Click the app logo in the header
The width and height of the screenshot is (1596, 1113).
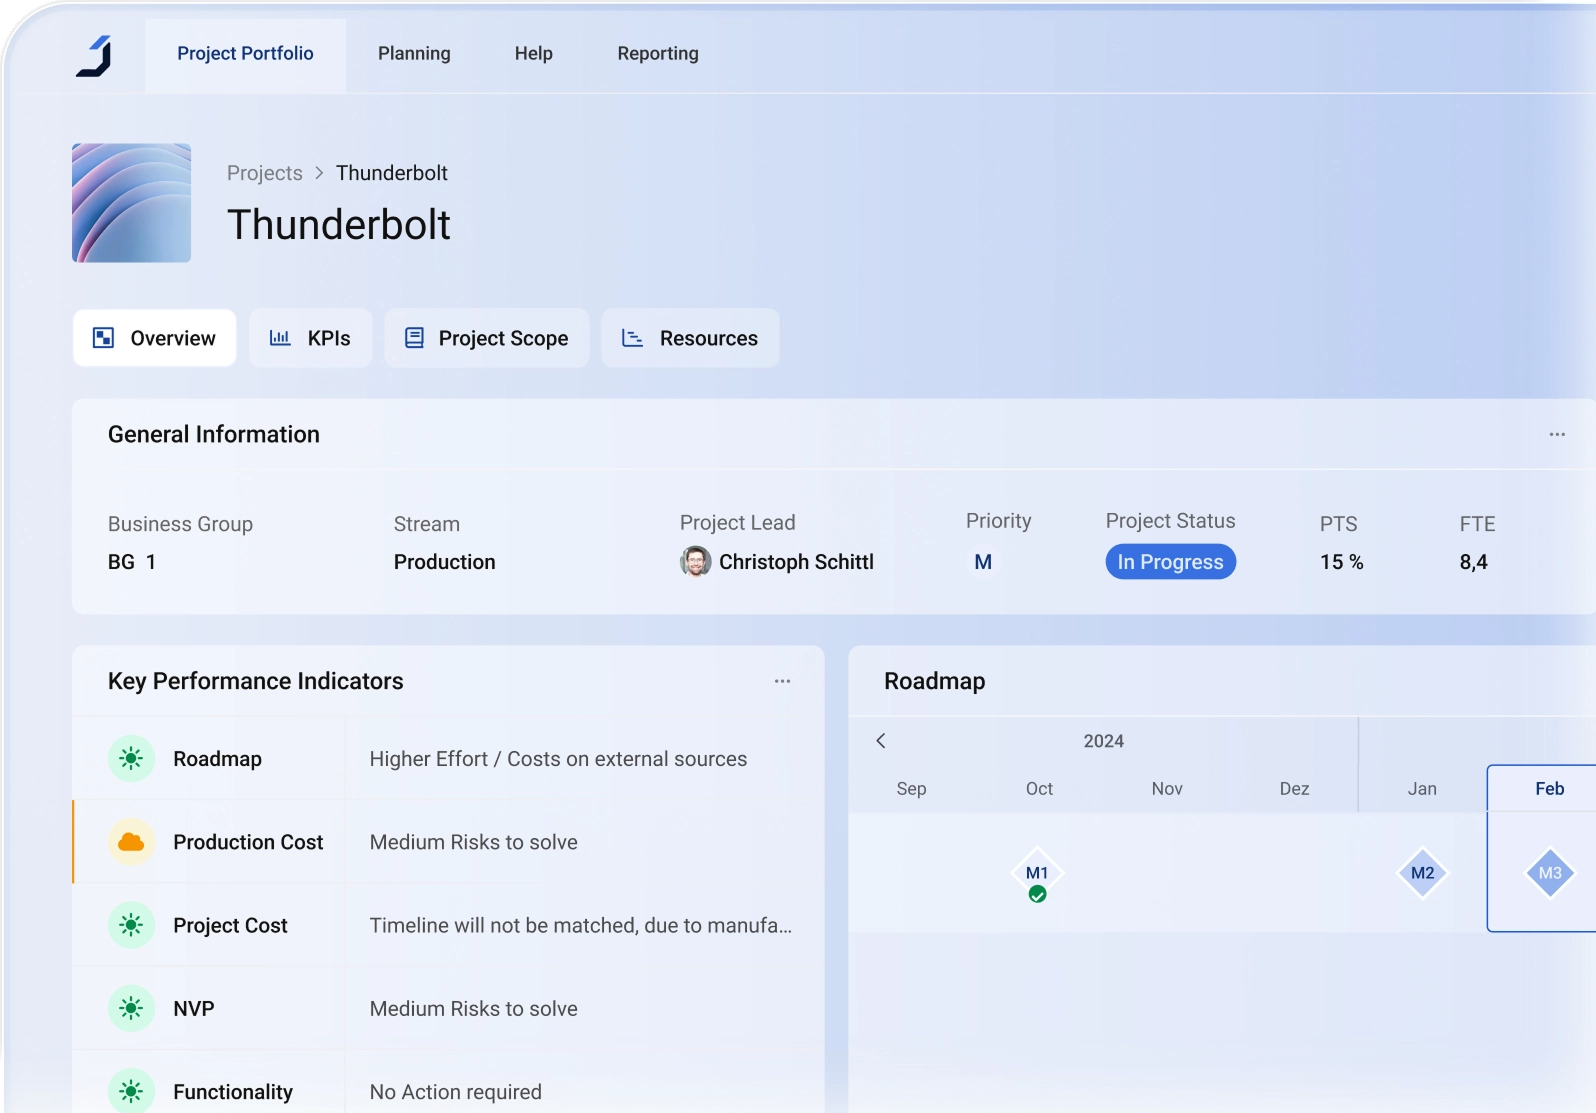click(x=94, y=56)
